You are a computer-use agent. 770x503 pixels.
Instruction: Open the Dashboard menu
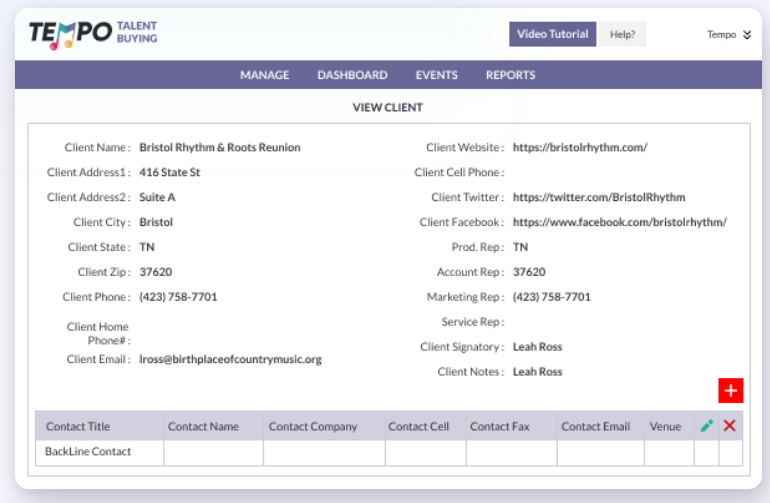(x=352, y=75)
